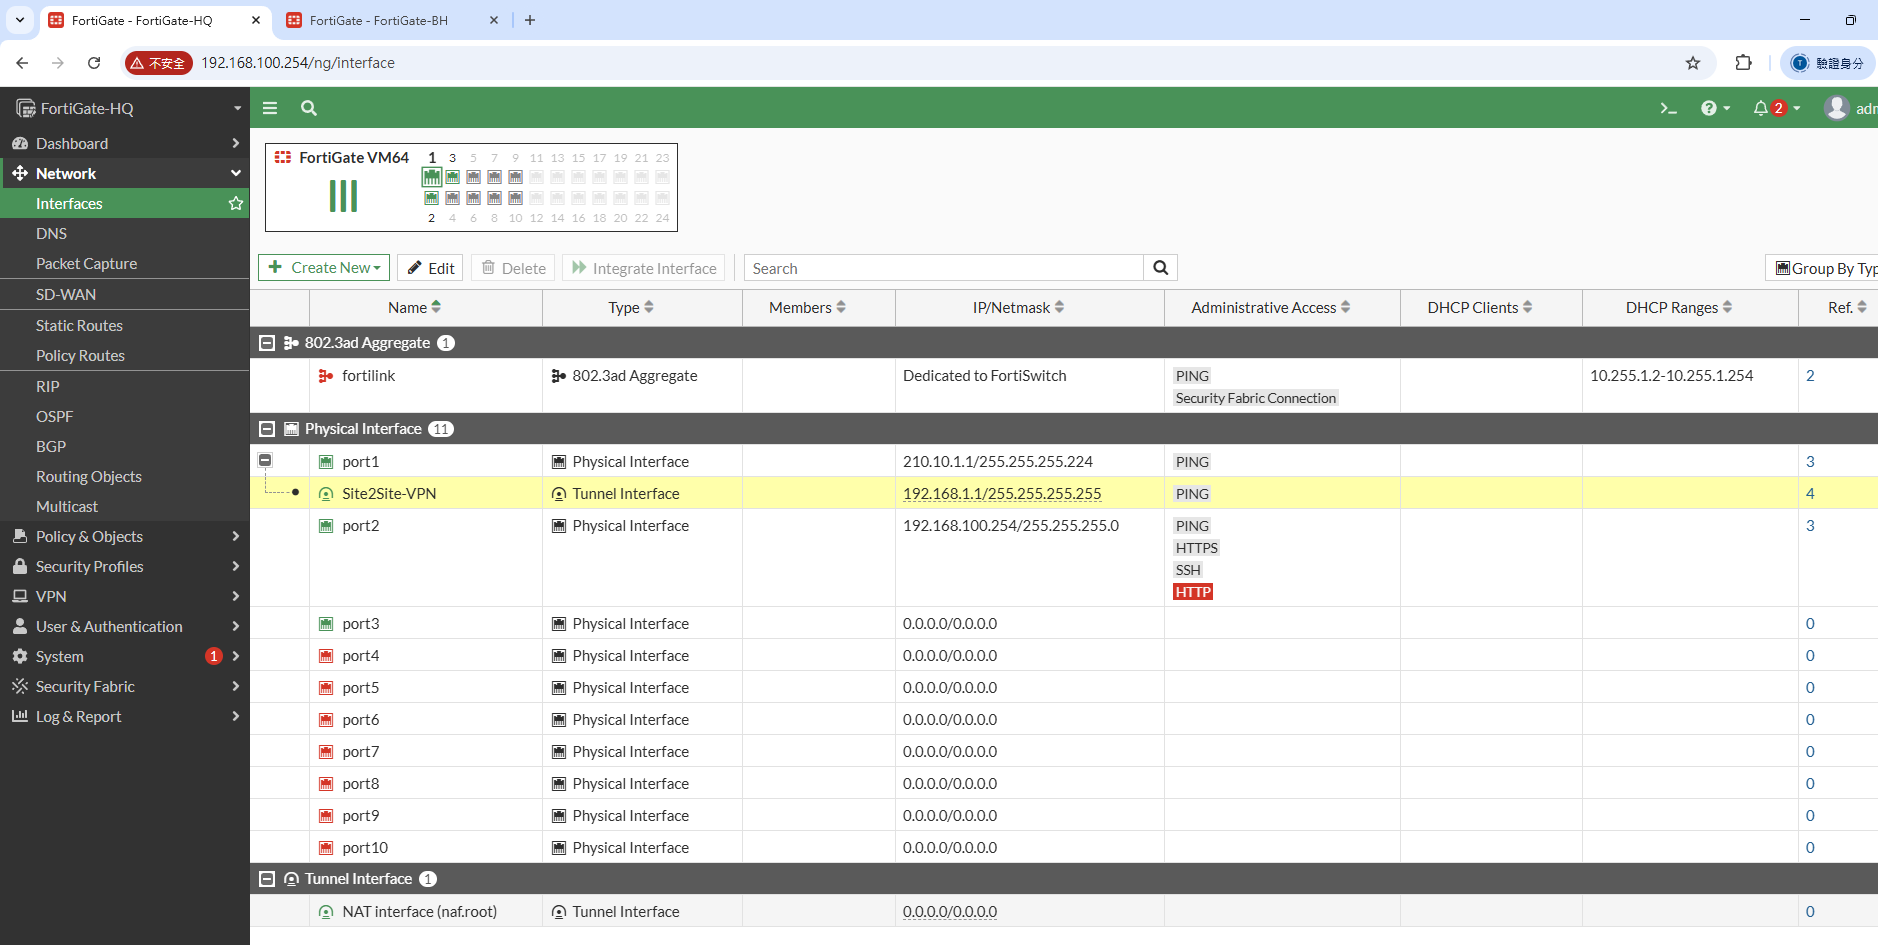The height and width of the screenshot is (945, 1878).
Task: Reload the current browser page
Action: [x=94, y=63]
